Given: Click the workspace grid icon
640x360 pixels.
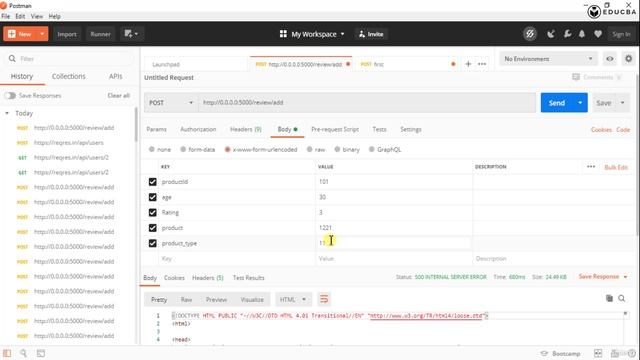Looking at the screenshot, I should 283,34.
